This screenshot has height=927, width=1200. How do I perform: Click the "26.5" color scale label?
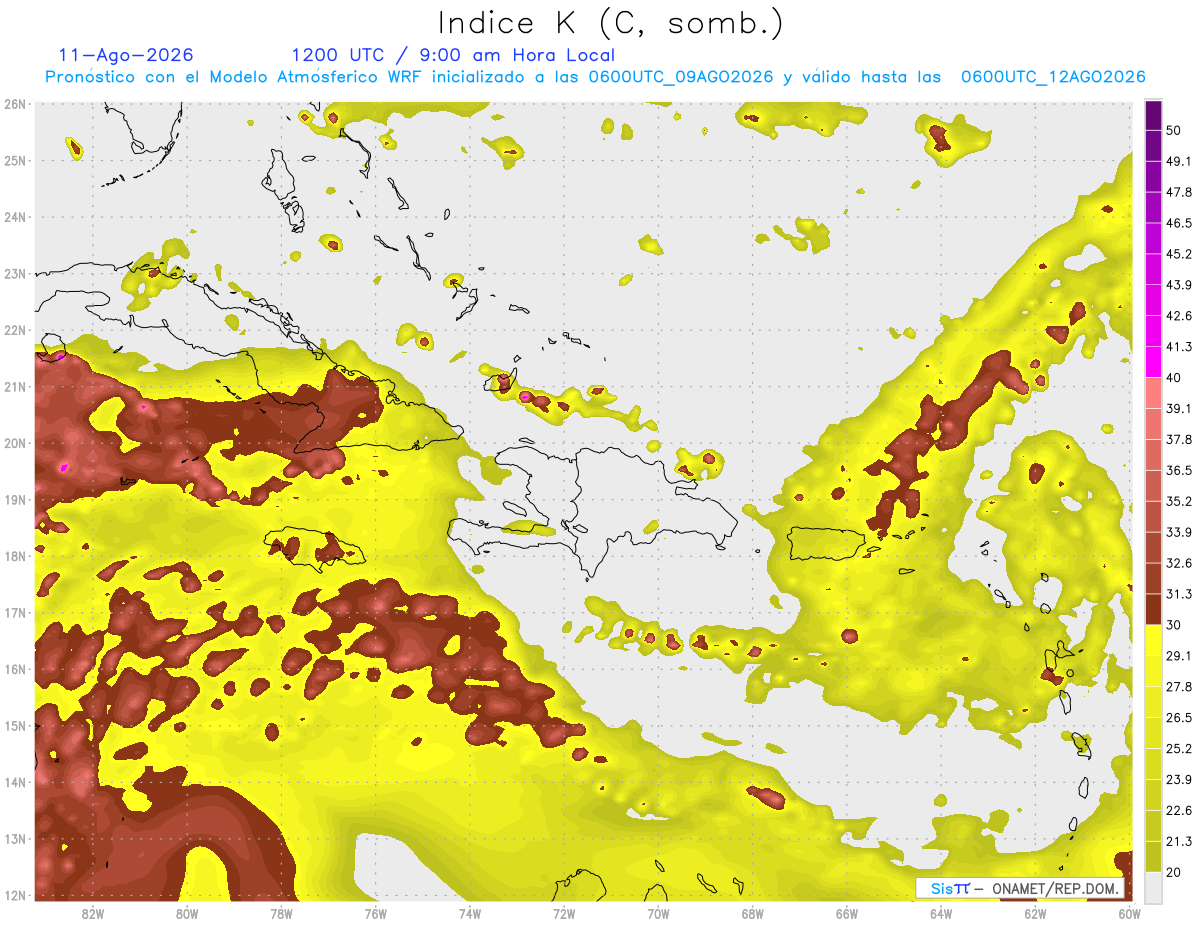tap(1179, 718)
